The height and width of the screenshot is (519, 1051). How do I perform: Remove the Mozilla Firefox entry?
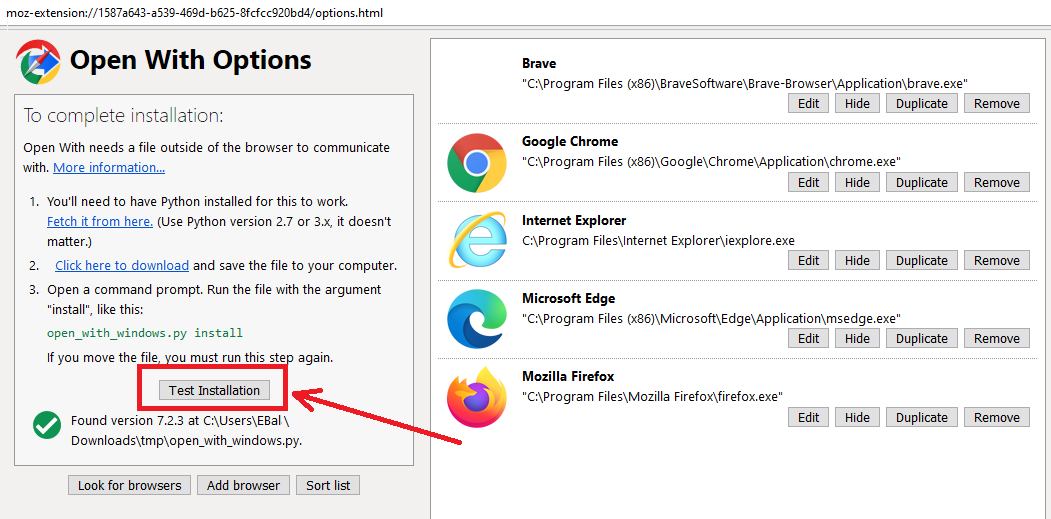point(997,417)
